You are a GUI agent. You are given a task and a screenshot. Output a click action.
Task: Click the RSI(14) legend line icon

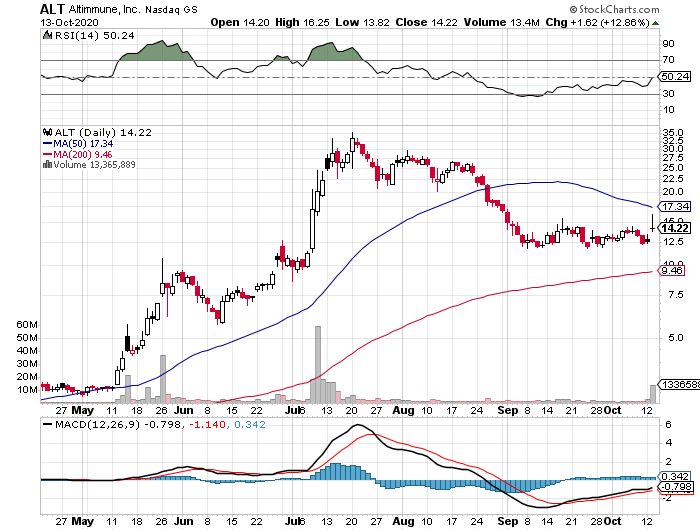(x=46, y=36)
